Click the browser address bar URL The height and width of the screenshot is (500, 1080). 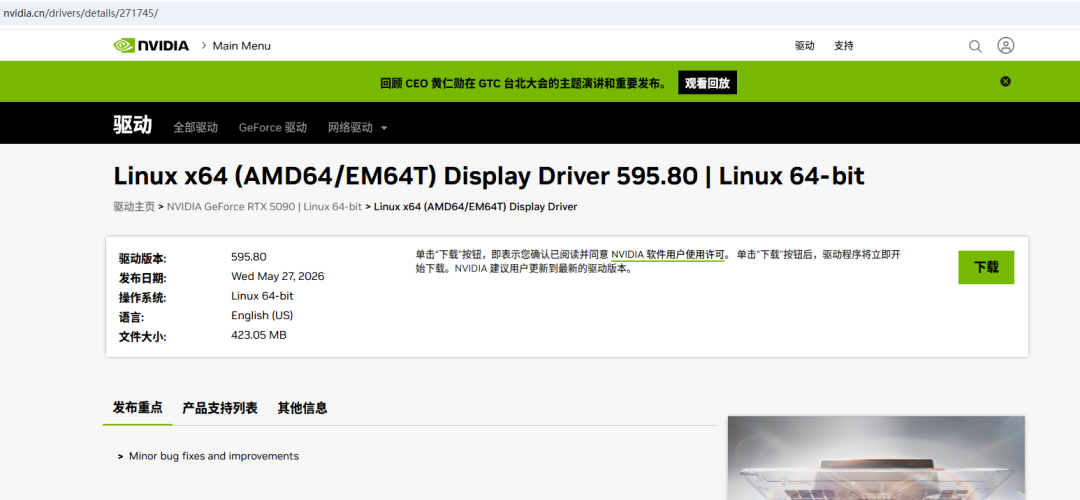click(81, 13)
